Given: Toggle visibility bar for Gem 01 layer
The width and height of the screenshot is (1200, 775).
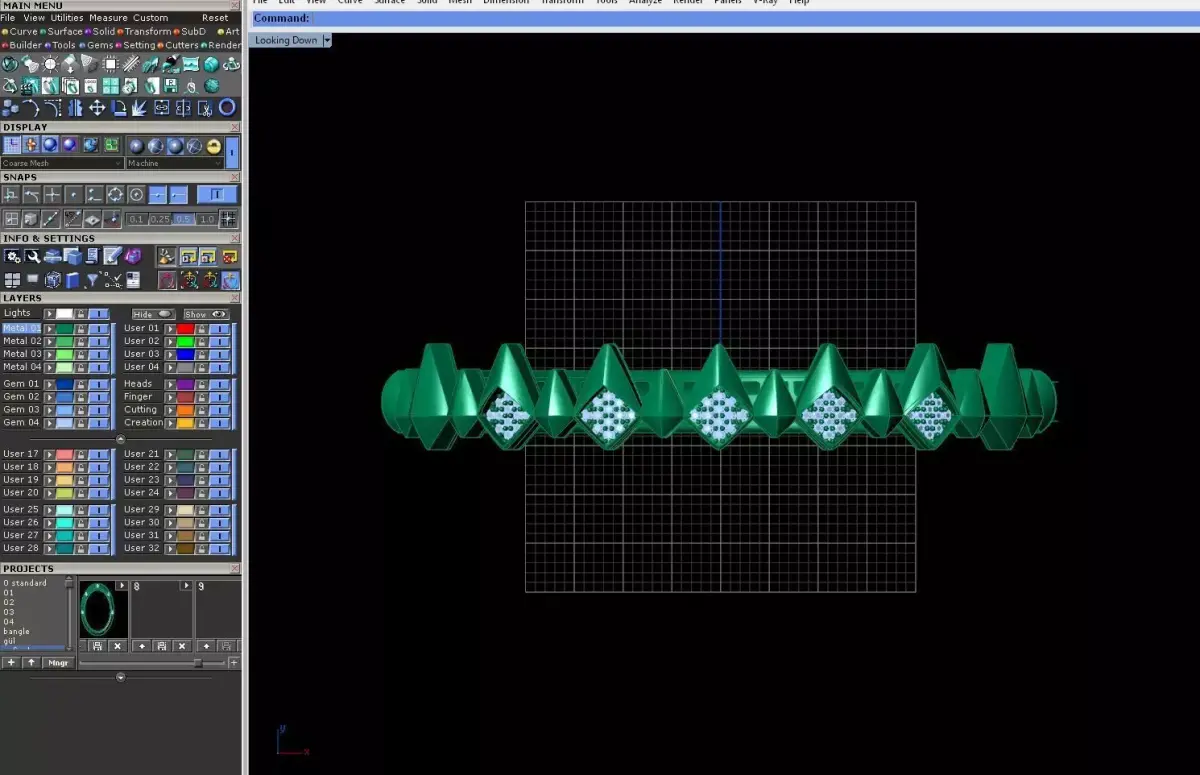Looking at the screenshot, I should pyautogui.click(x=99, y=384).
